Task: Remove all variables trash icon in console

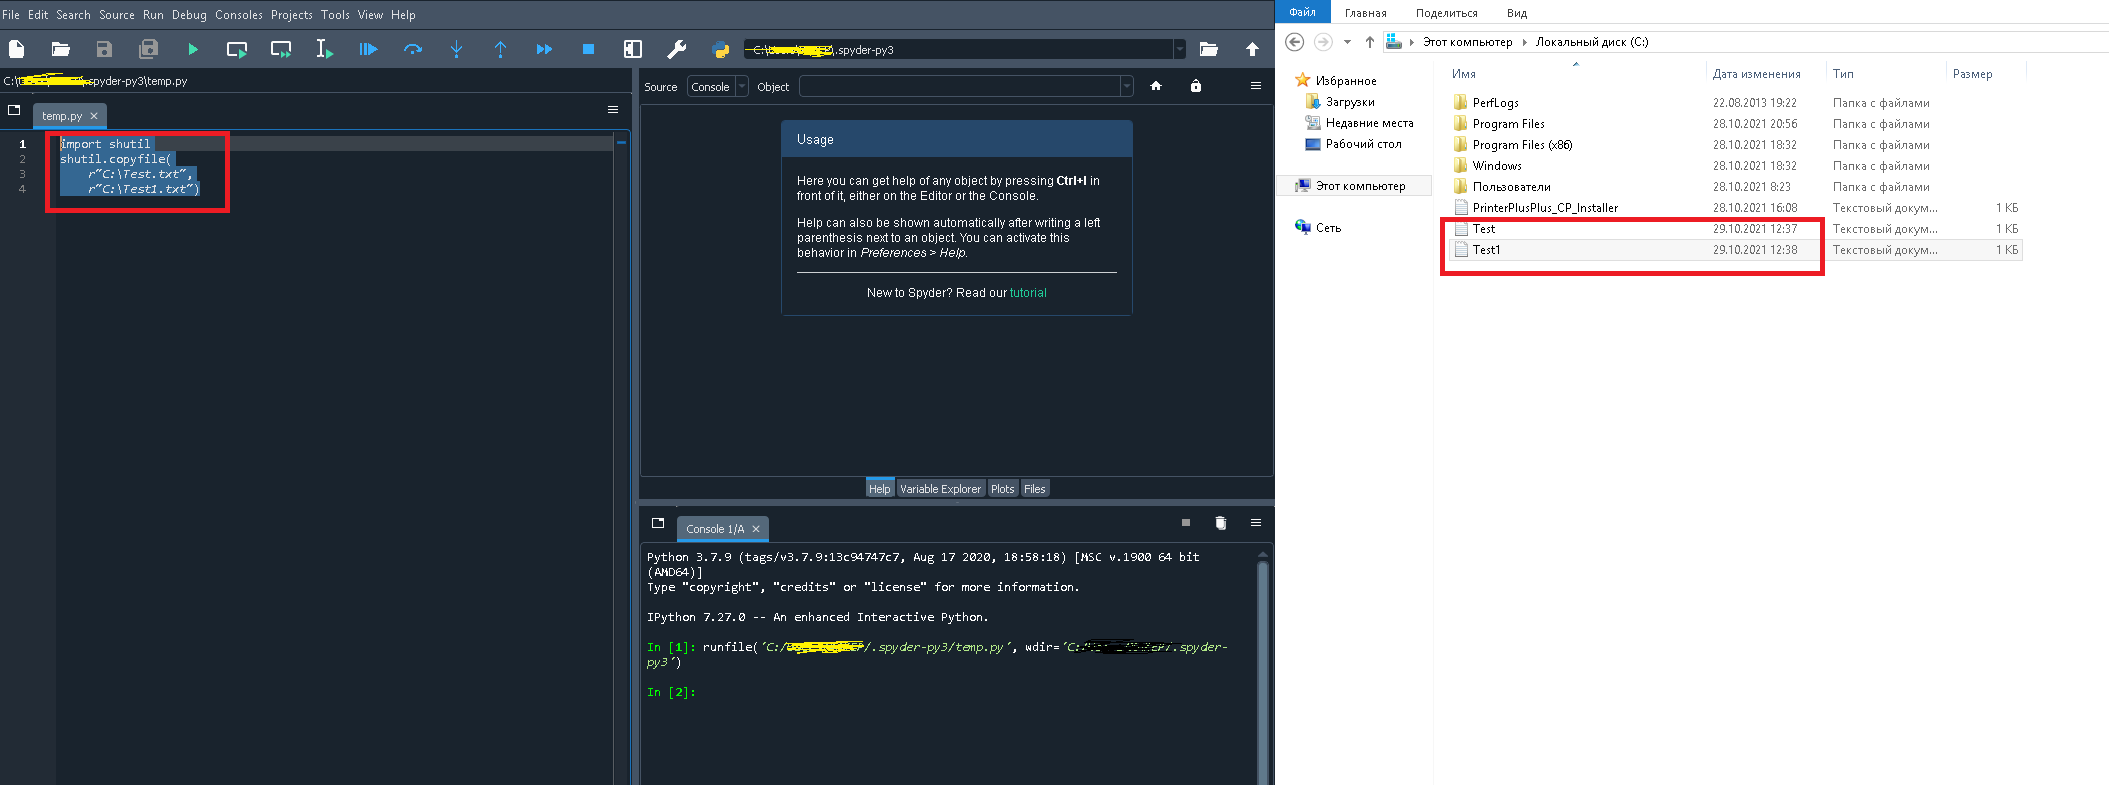Action: (1220, 523)
